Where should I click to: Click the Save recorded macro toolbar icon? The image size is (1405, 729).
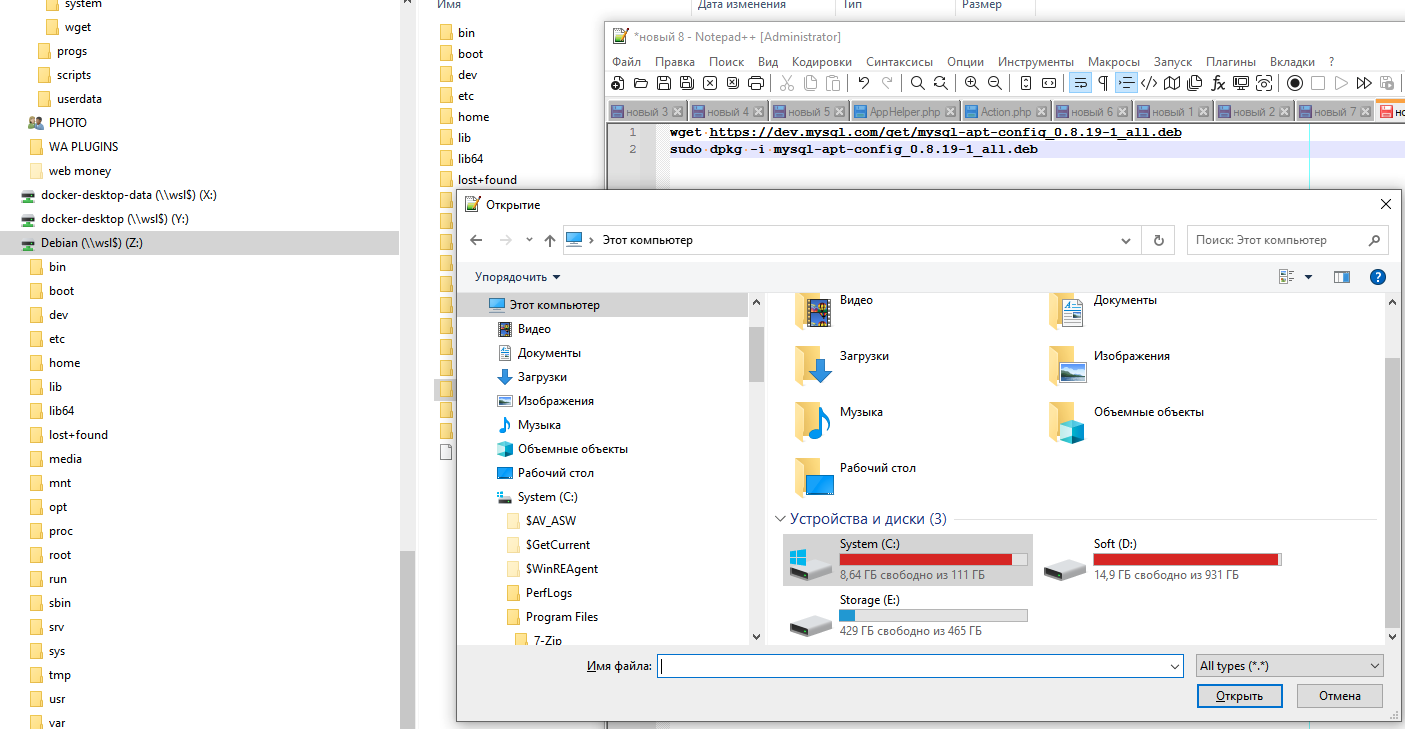pyautogui.click(x=1387, y=83)
